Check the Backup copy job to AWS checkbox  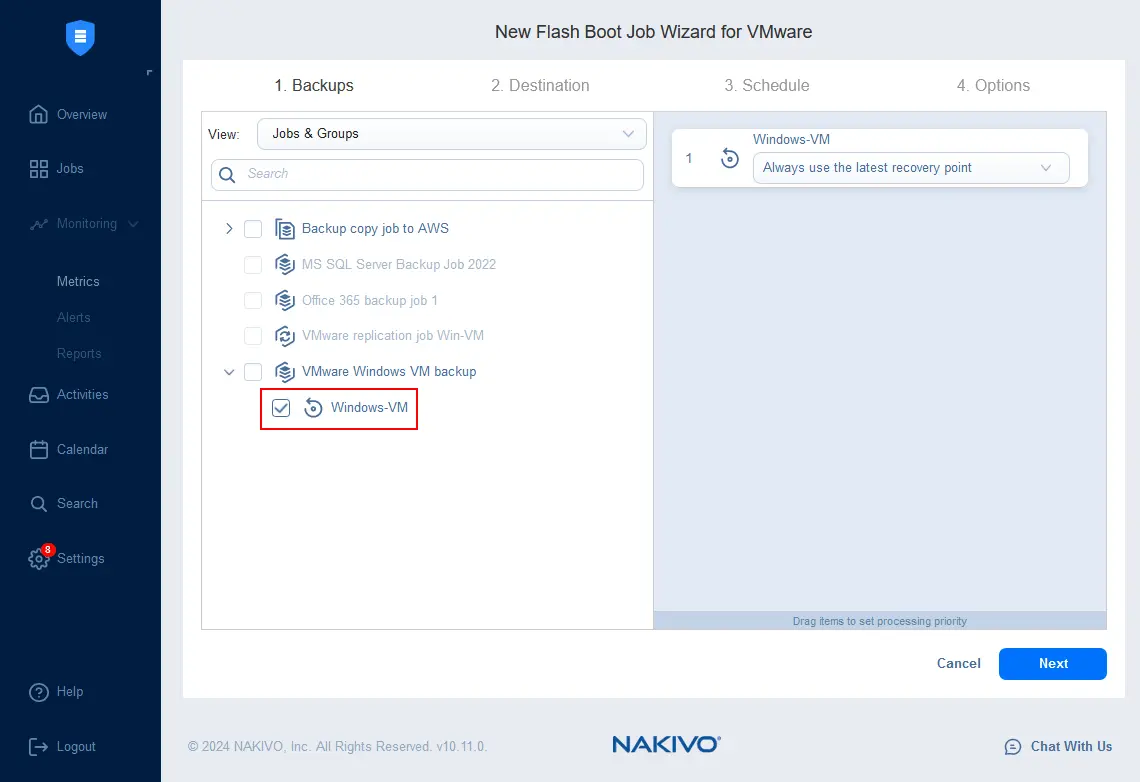(x=253, y=229)
